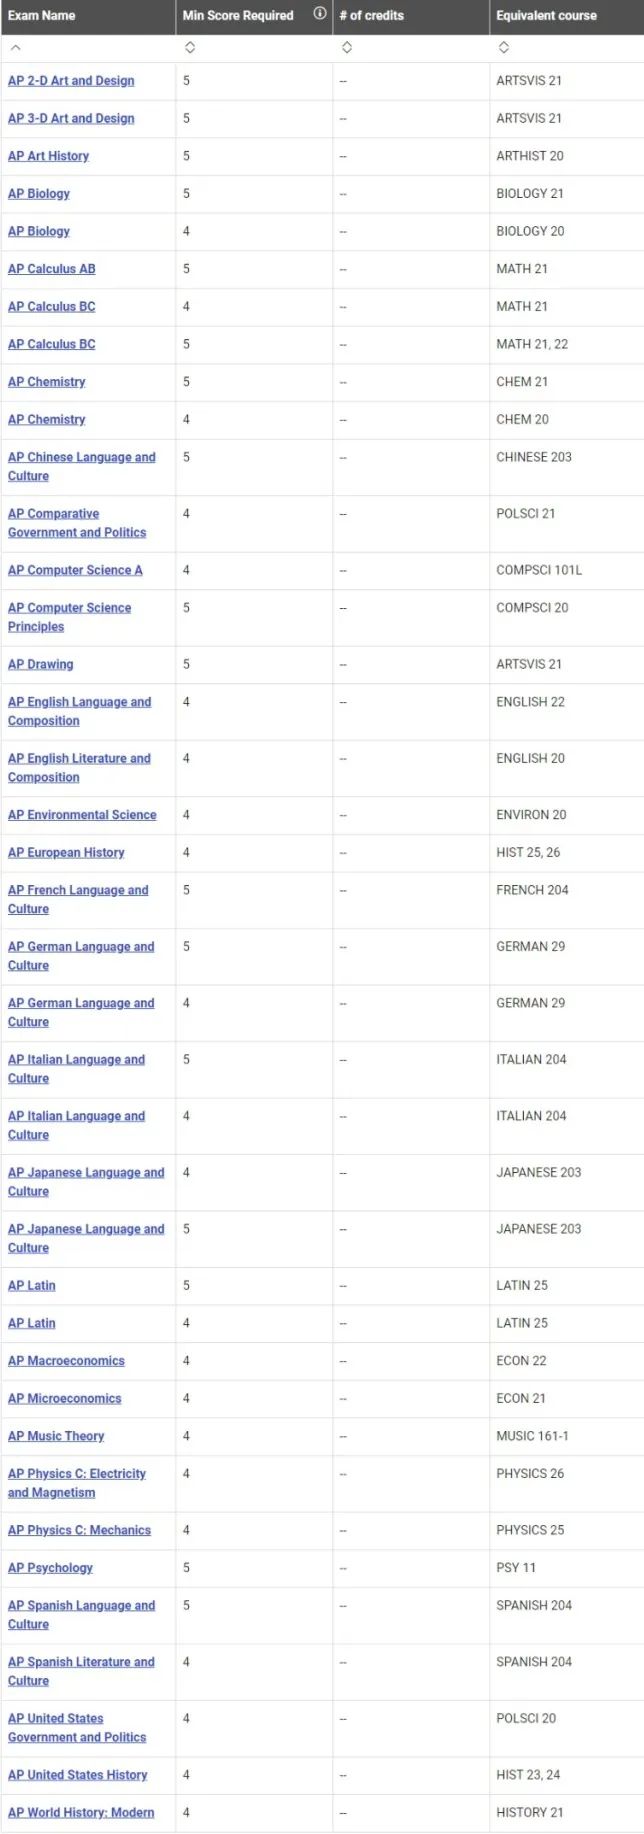This screenshot has width=644, height=1834.
Task: Open the AP Drawing exam link
Action: pos(40,664)
